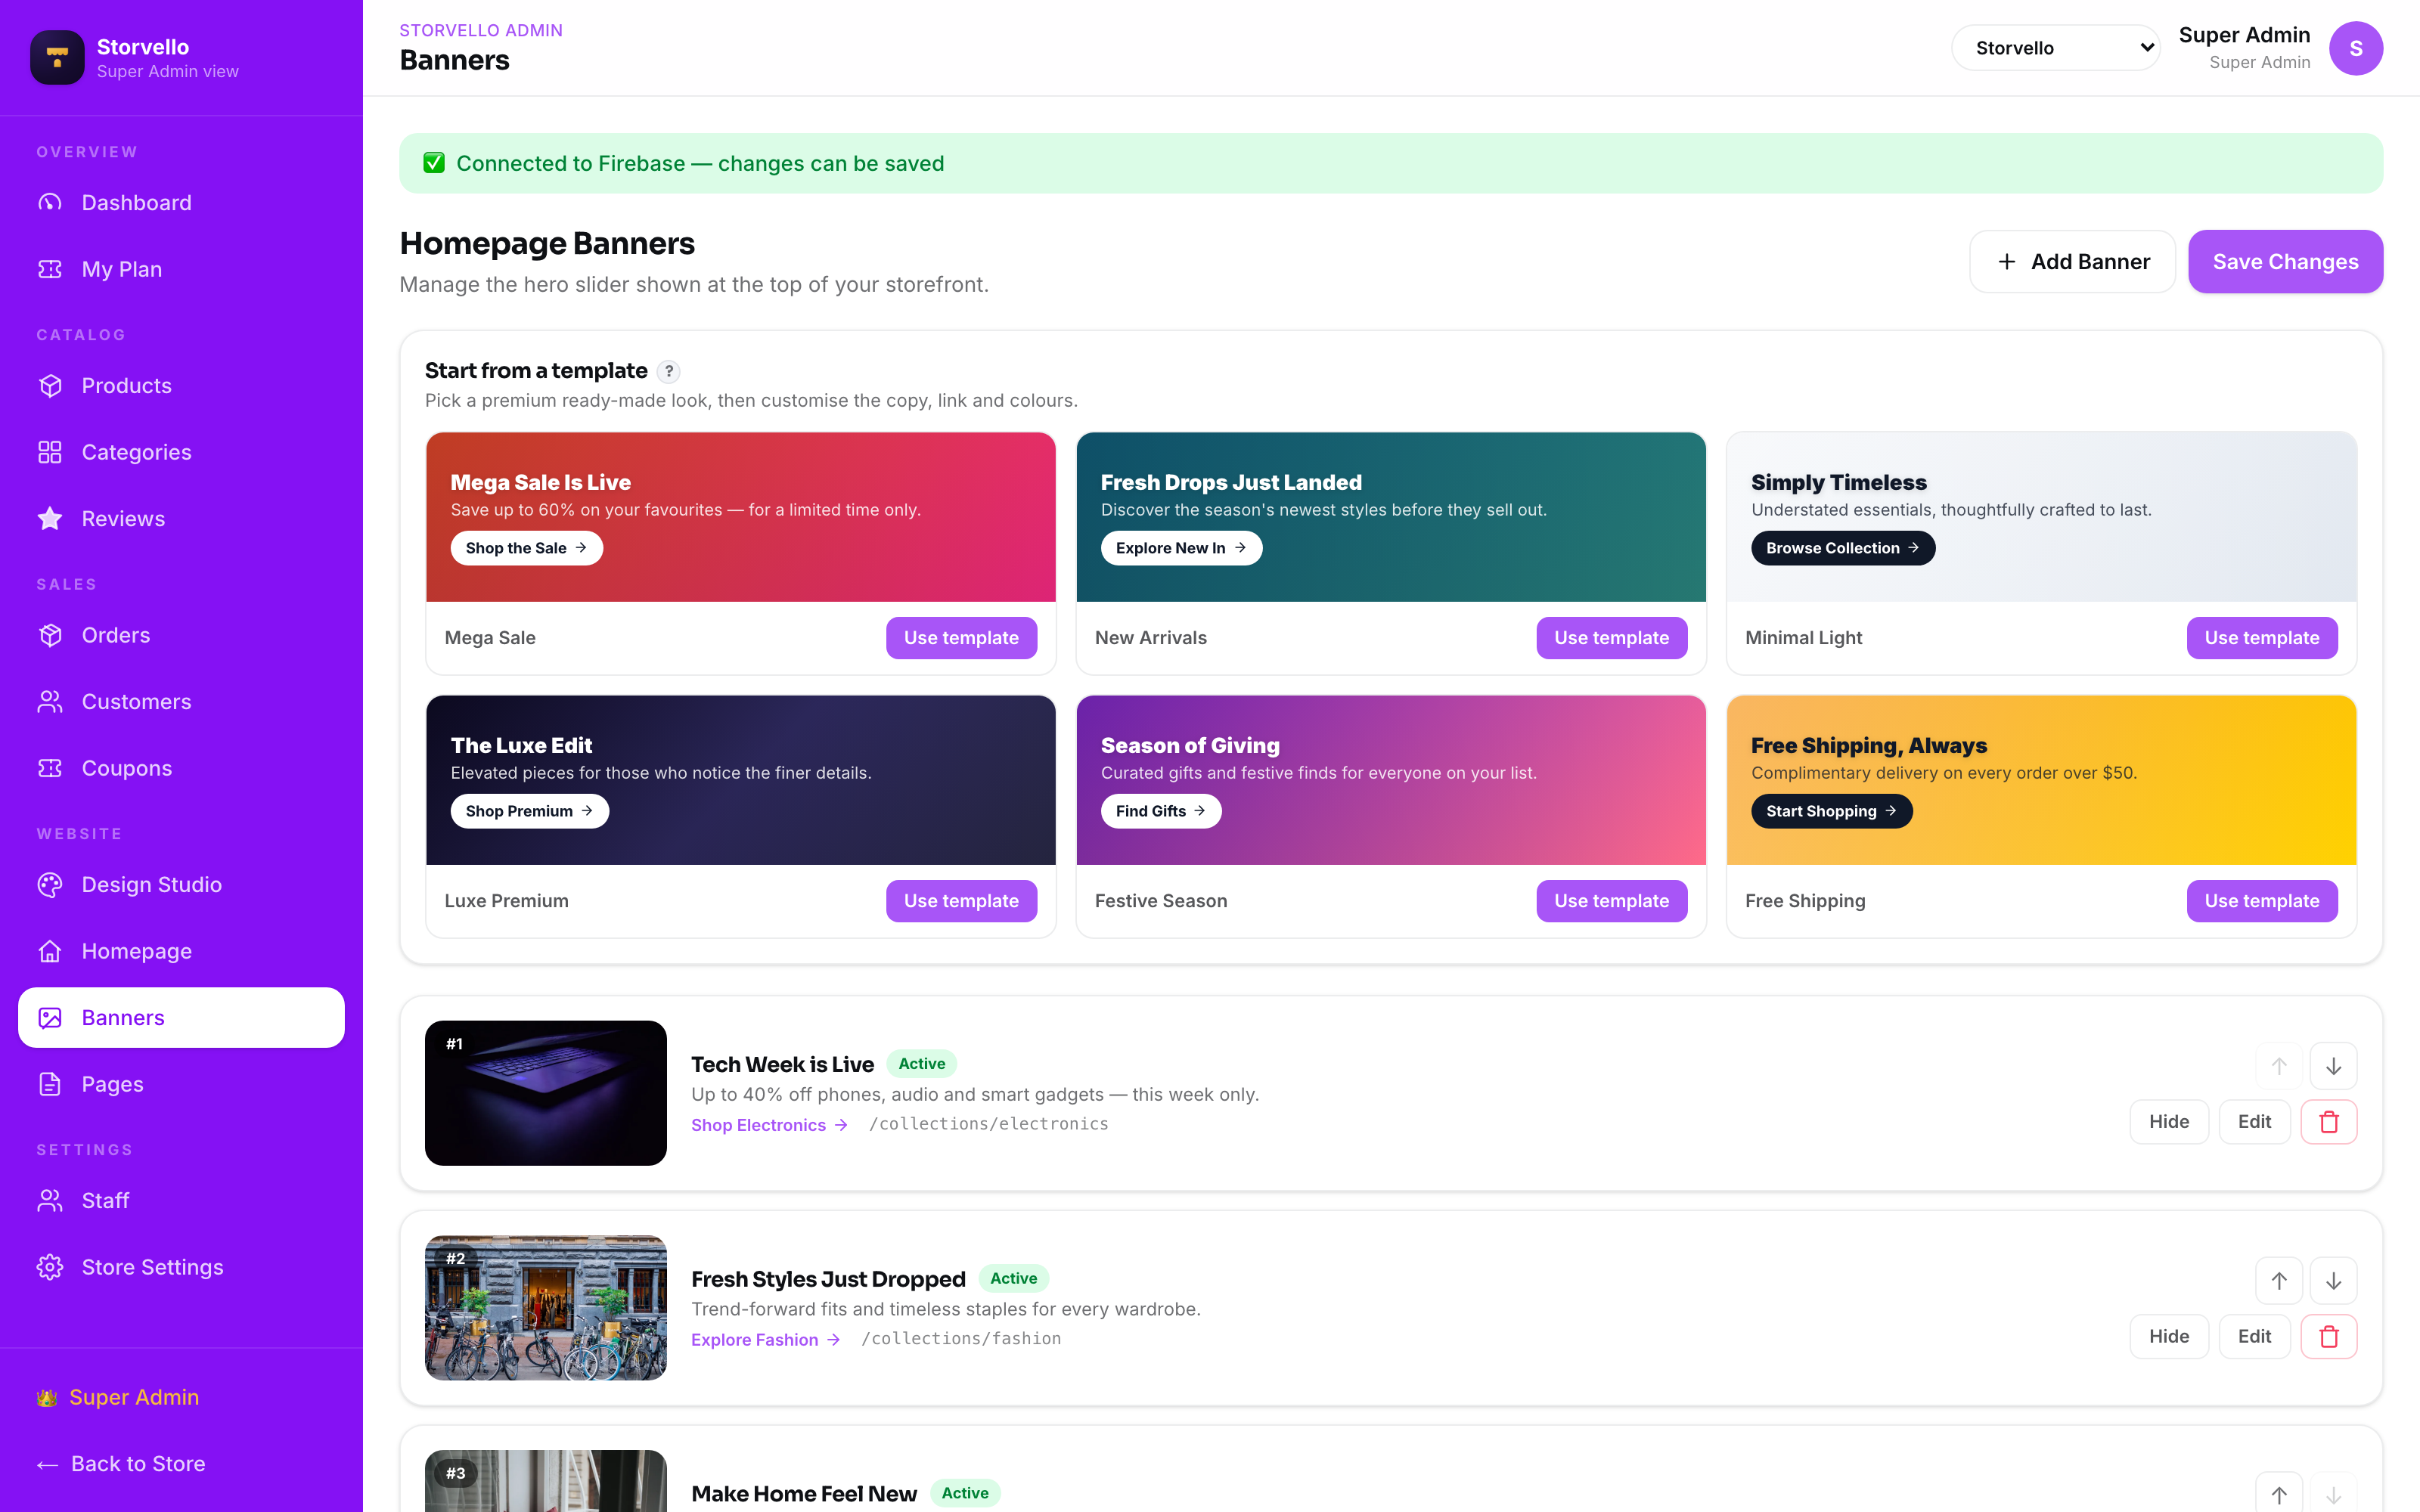Click the template help question mark icon
This screenshot has height=1512, width=2420.
tap(669, 372)
